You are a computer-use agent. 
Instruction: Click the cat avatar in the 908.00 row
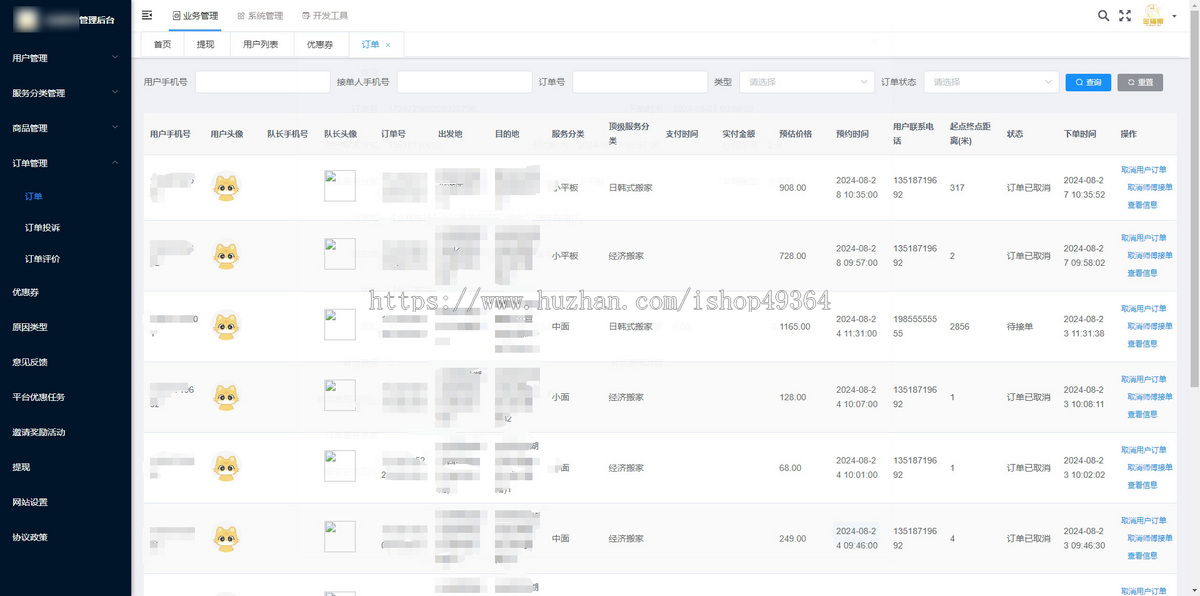coord(227,187)
